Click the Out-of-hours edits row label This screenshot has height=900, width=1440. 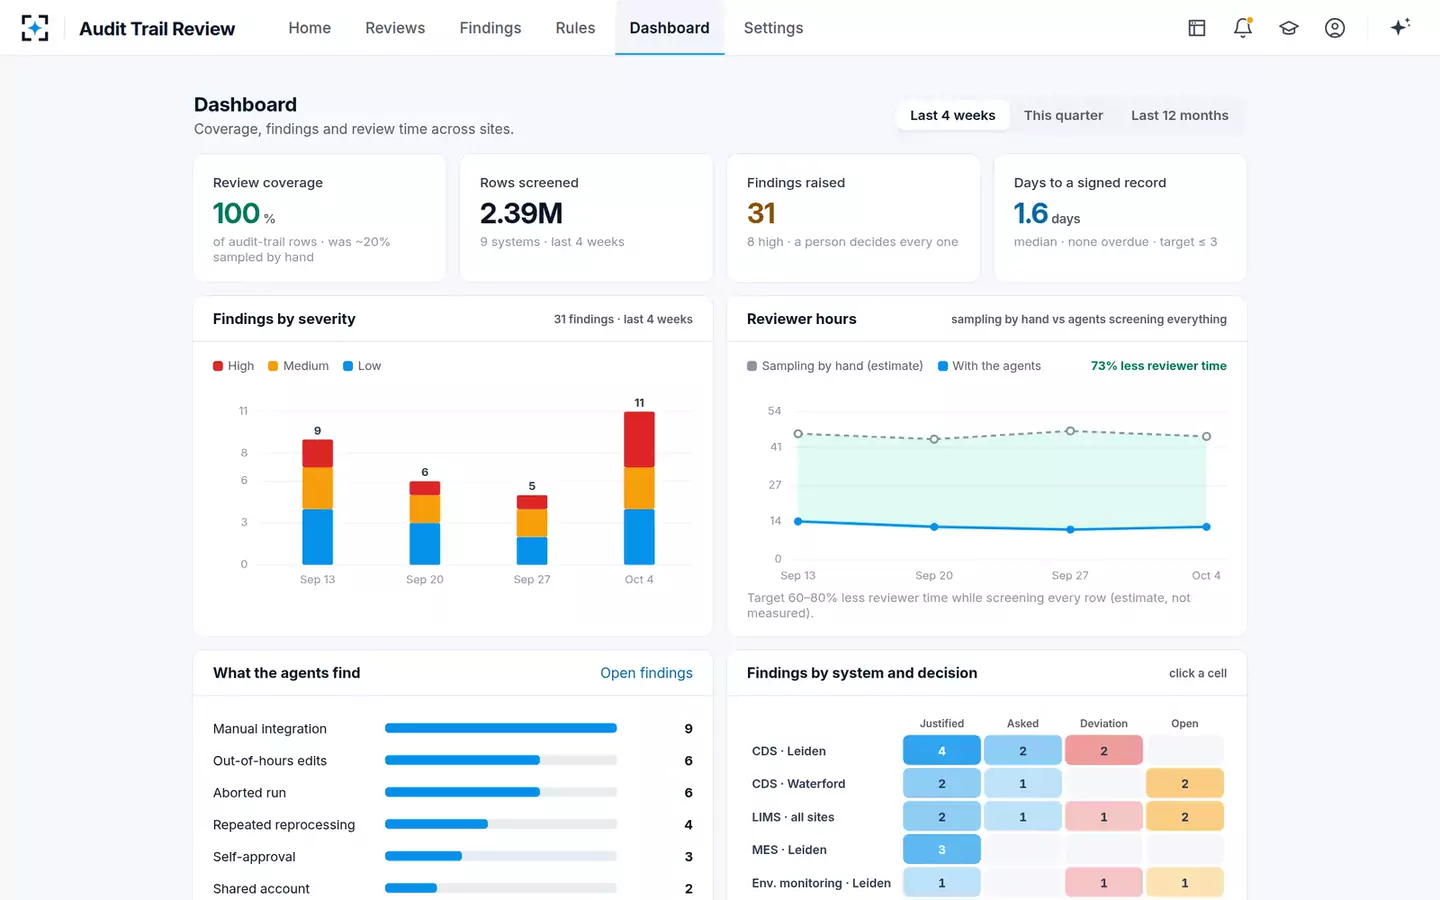point(270,761)
